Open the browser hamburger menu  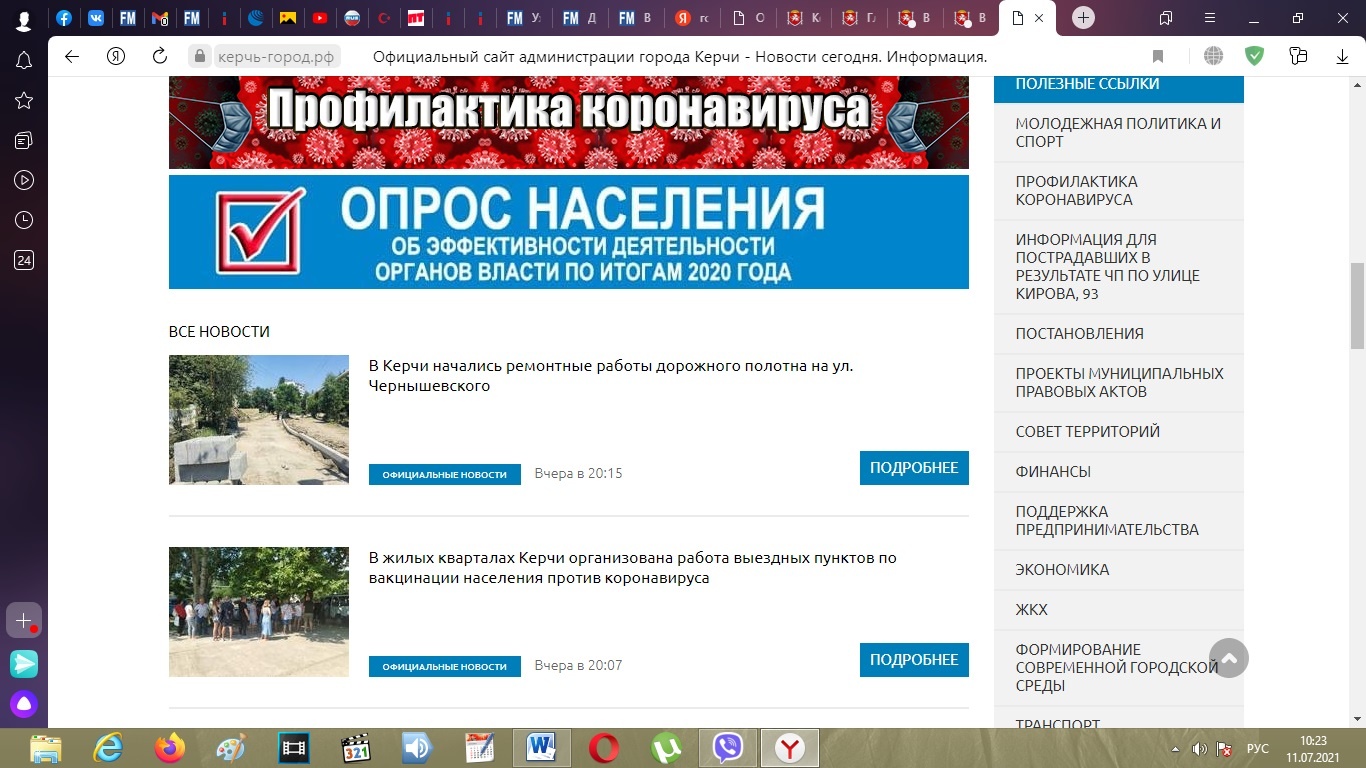point(1210,18)
